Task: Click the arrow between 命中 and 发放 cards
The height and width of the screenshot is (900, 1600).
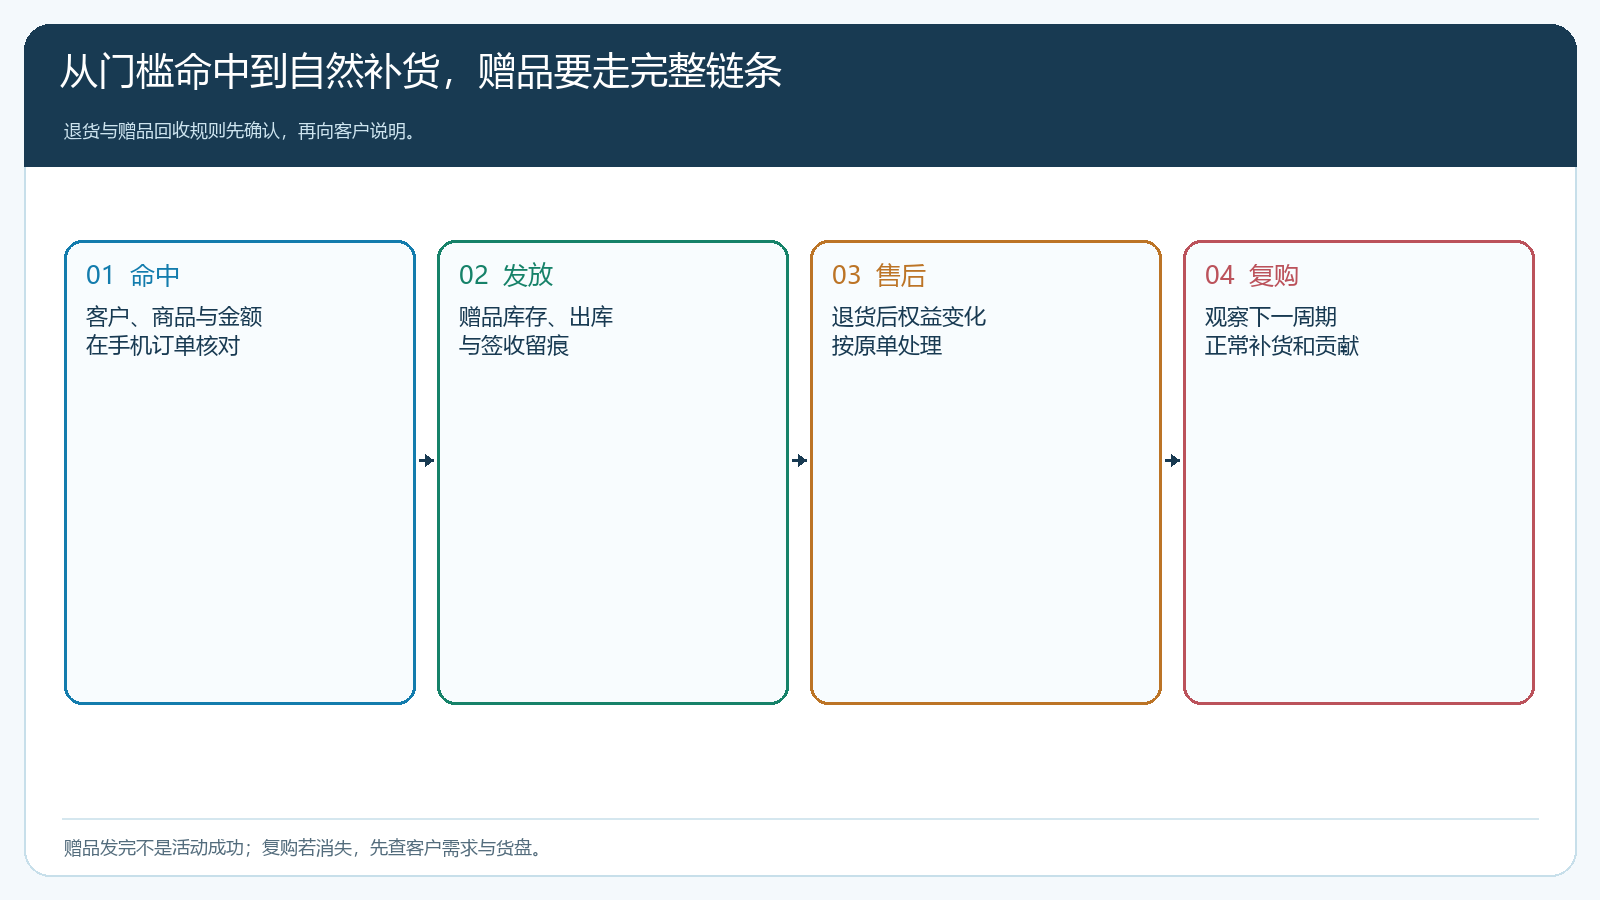Action: (x=427, y=461)
